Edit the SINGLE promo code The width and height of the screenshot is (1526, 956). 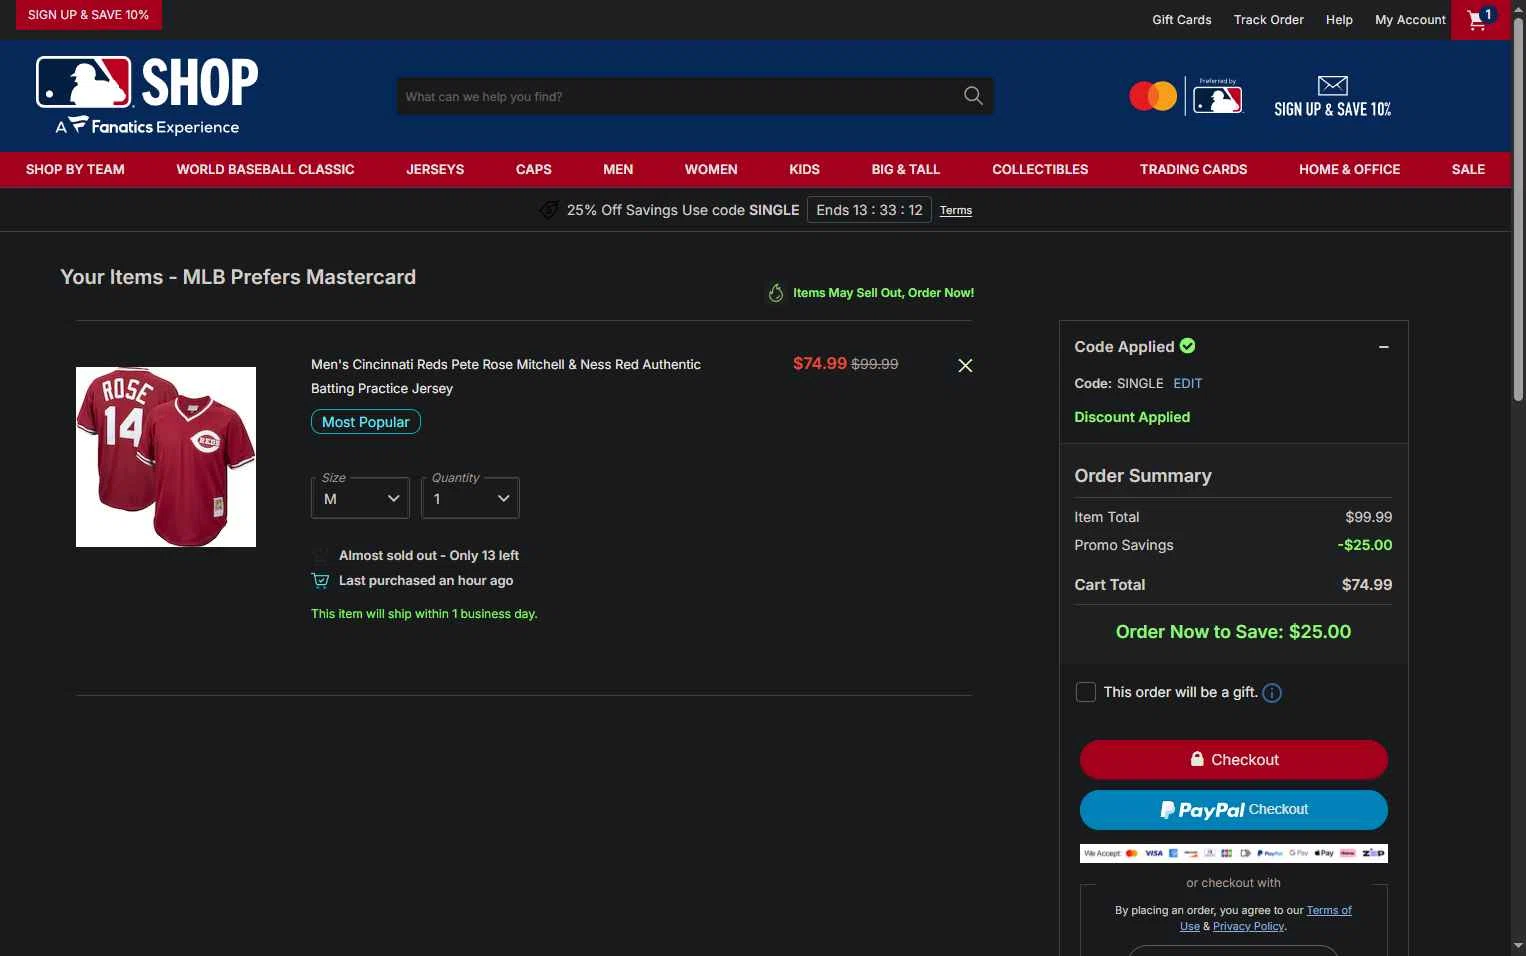click(x=1187, y=384)
